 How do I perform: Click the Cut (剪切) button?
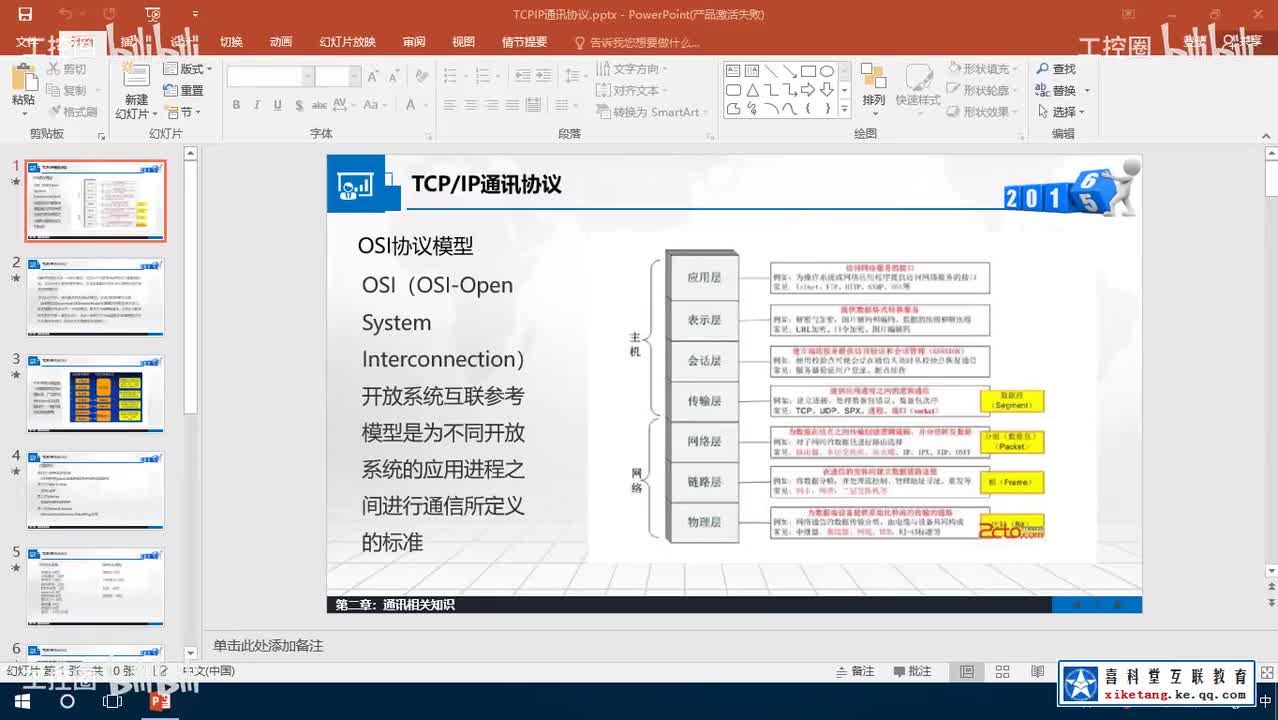point(67,69)
